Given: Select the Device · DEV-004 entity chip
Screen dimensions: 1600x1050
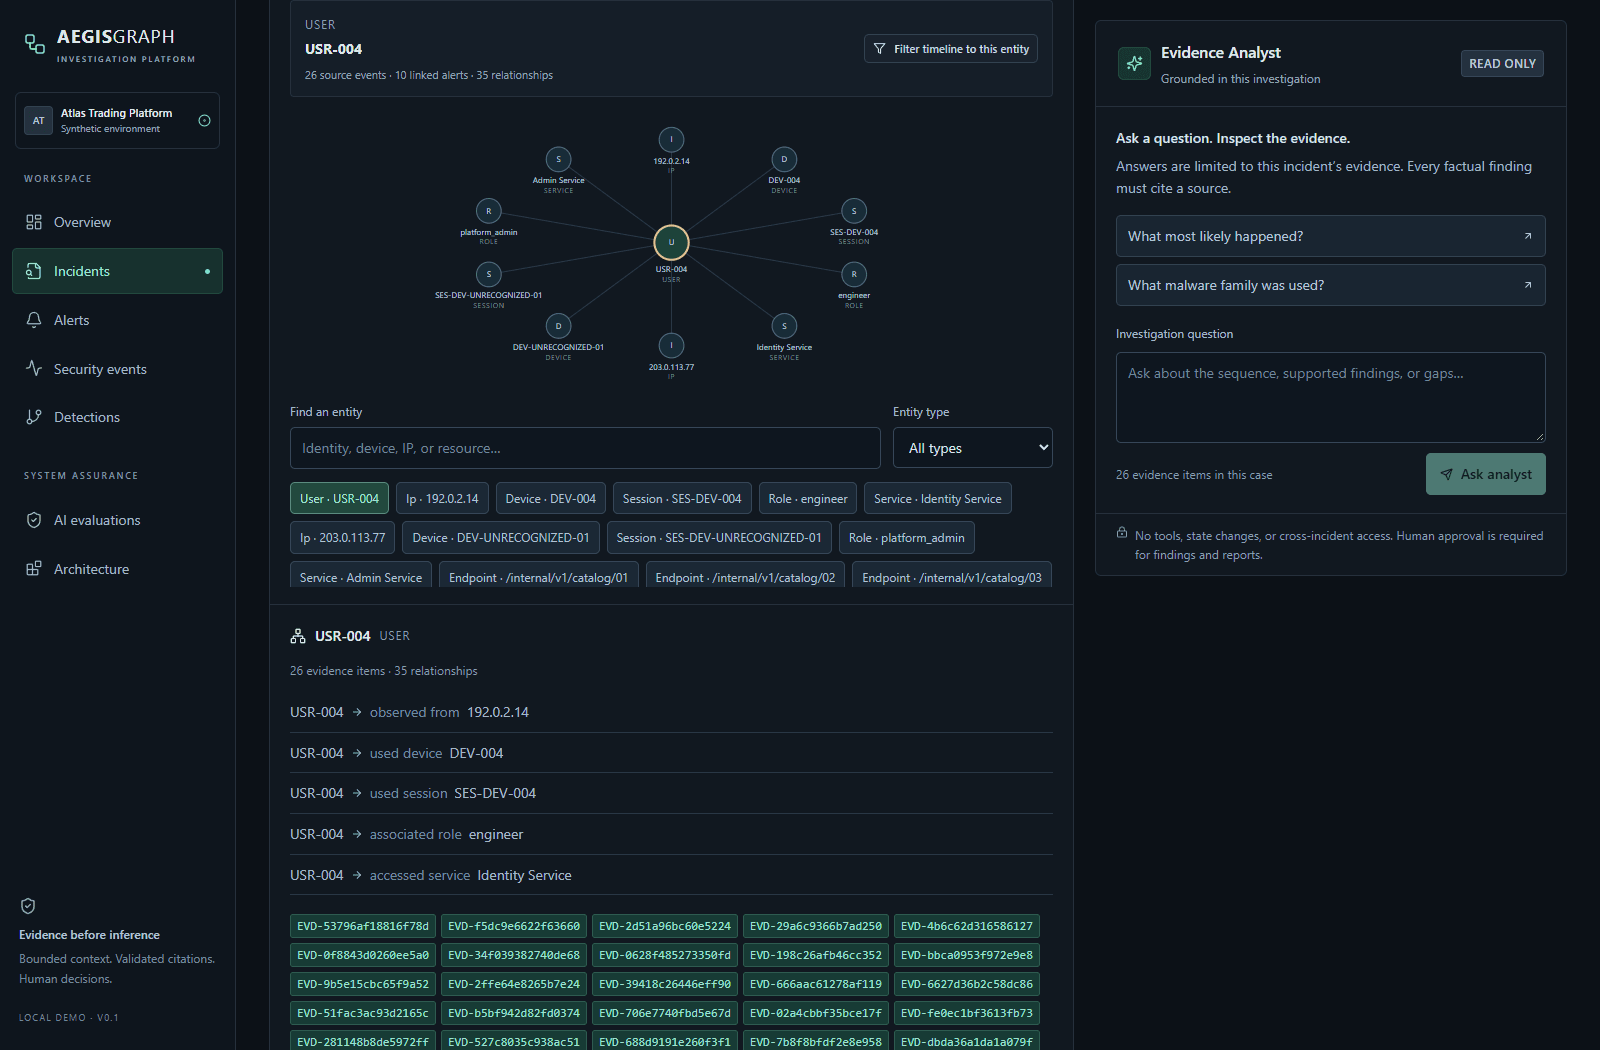Looking at the screenshot, I should 551,498.
